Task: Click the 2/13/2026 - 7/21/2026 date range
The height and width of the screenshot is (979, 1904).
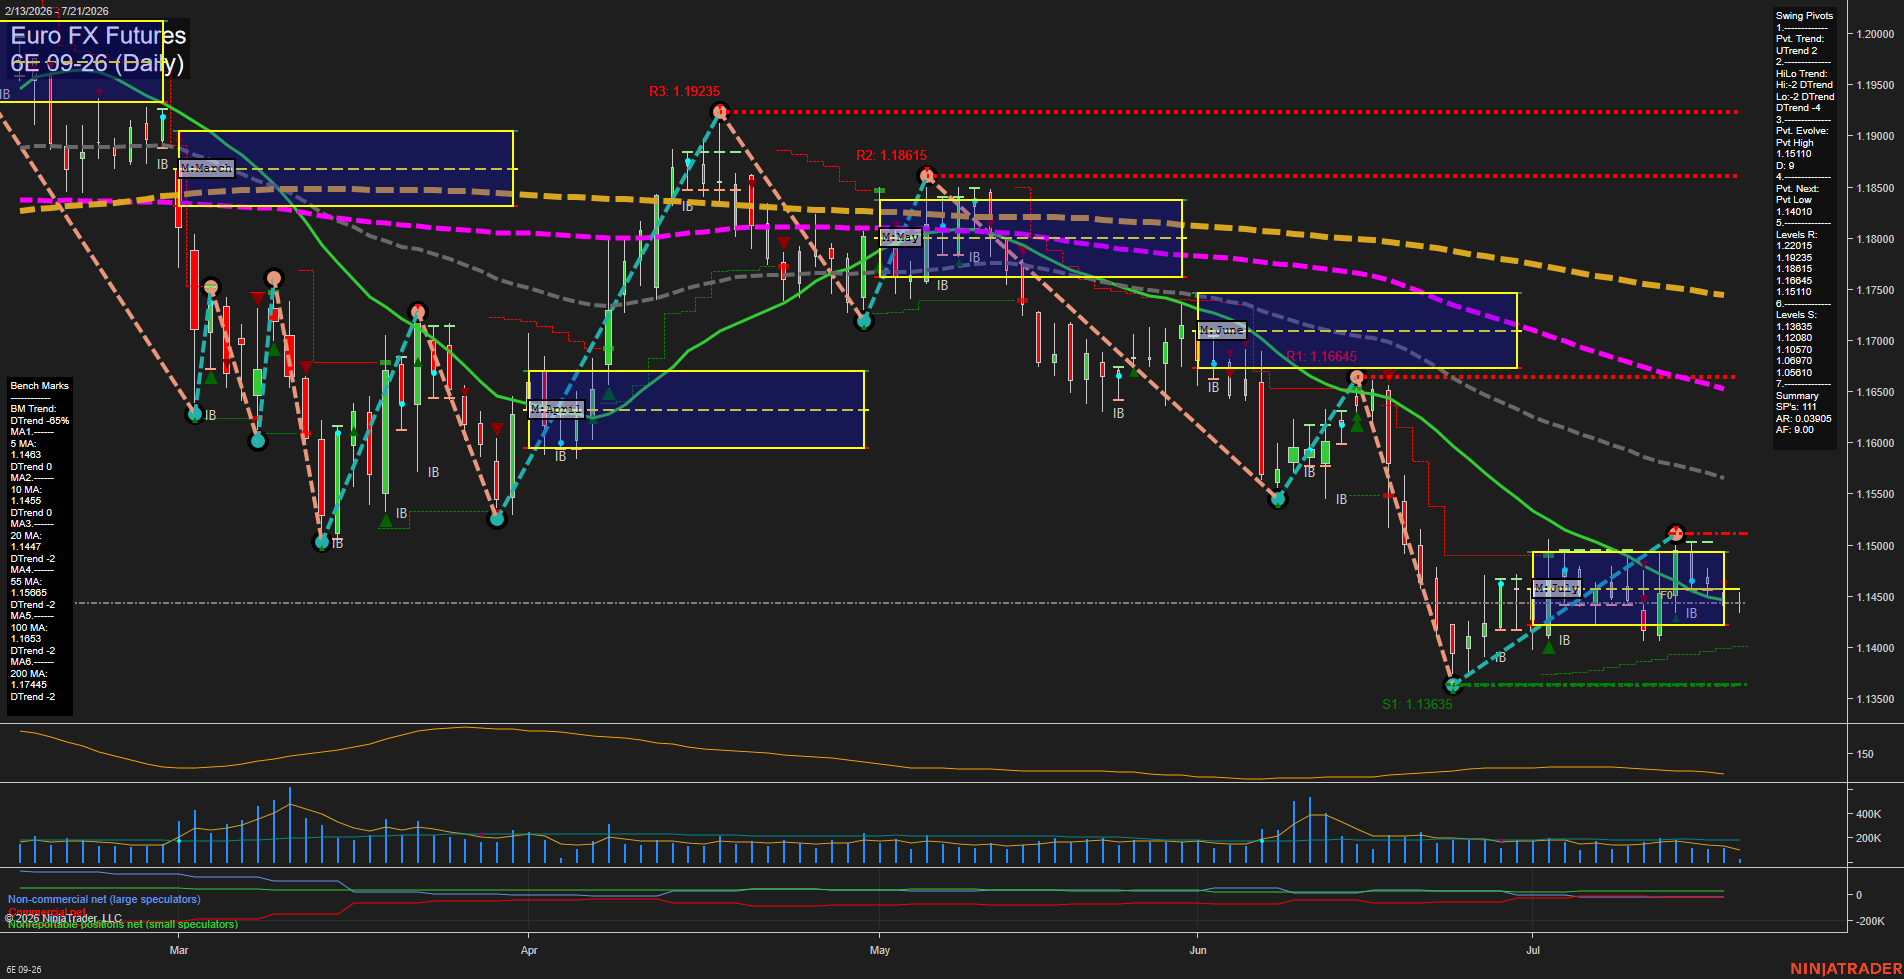Action: pyautogui.click(x=55, y=11)
